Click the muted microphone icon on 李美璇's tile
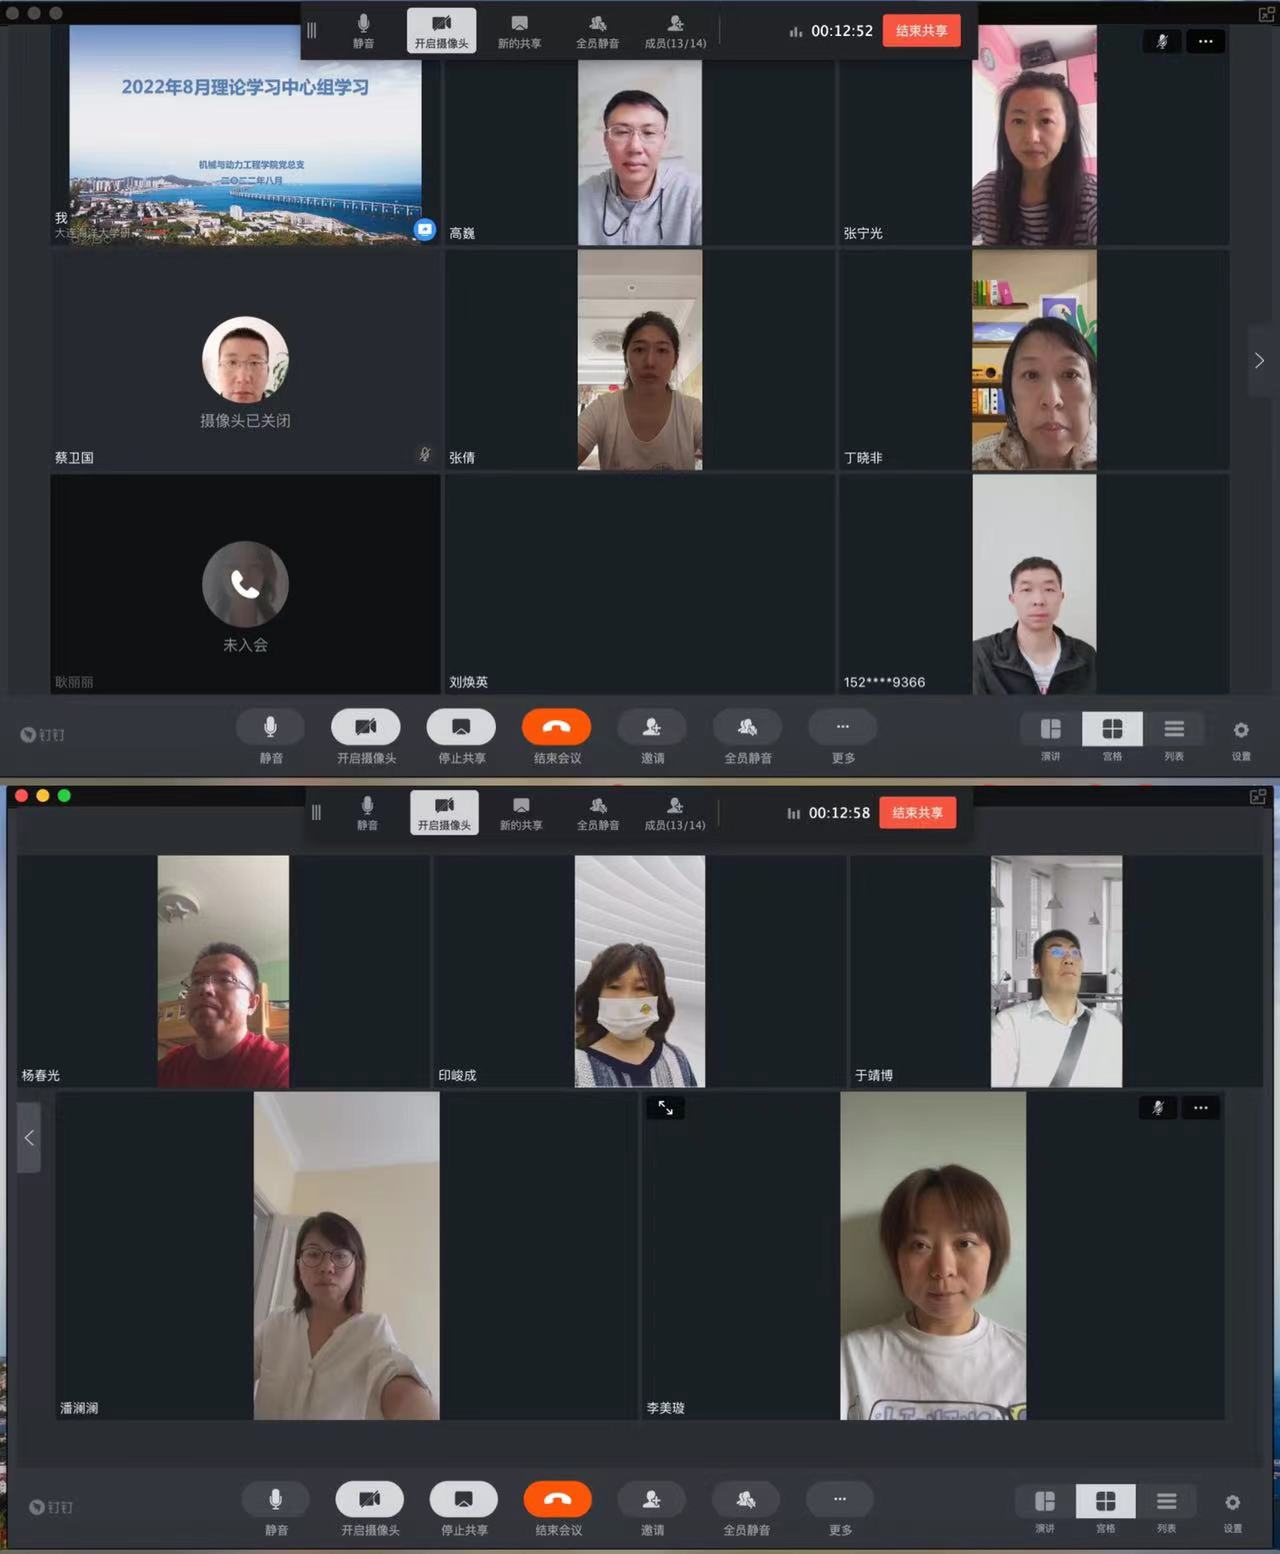 [x=1158, y=1108]
